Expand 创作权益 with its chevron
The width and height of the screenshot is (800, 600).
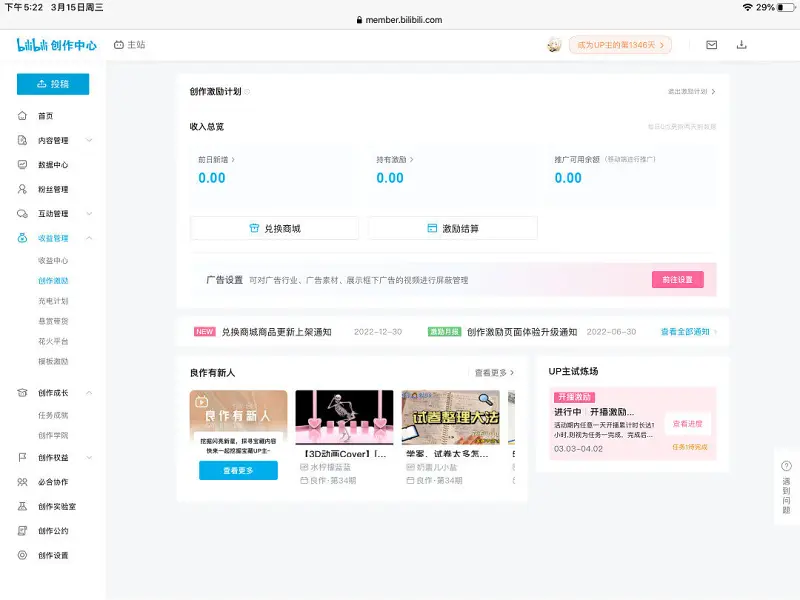tap(89, 457)
